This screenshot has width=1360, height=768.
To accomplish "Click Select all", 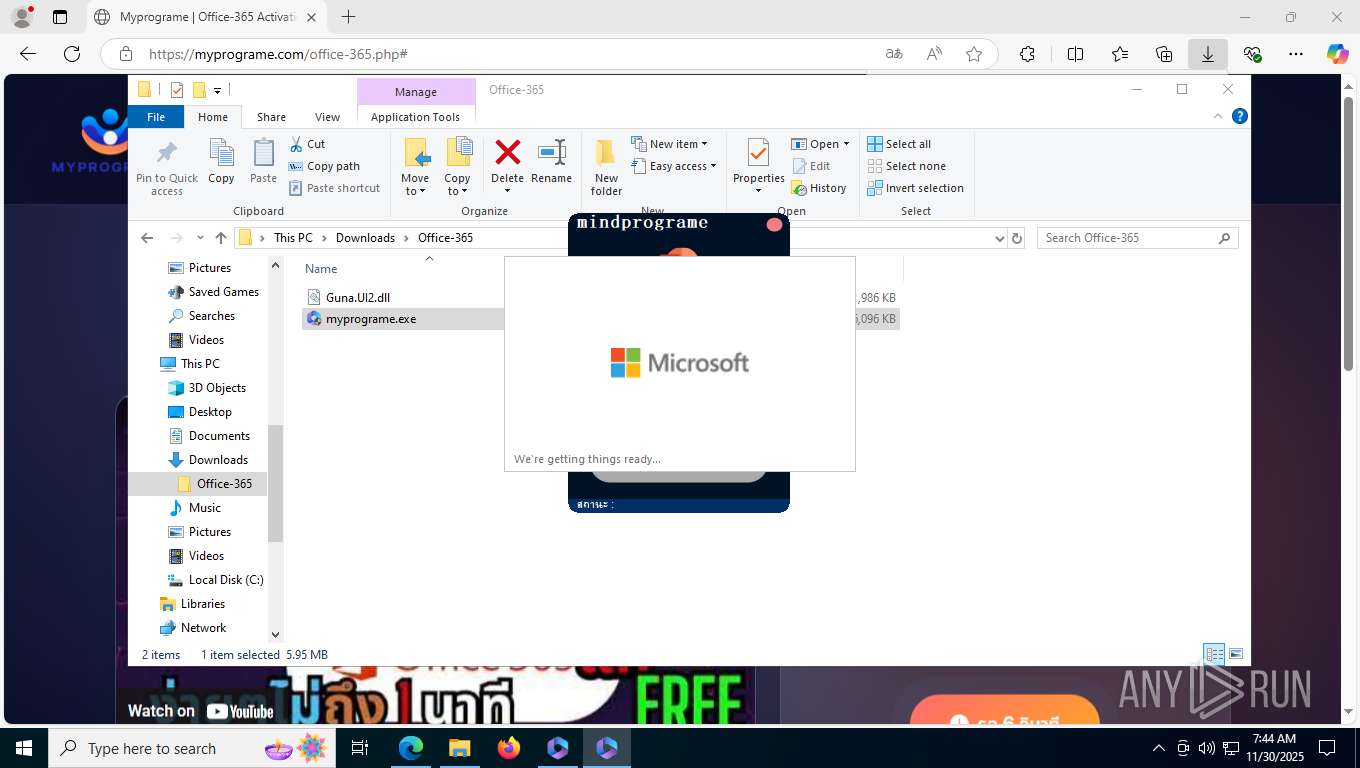I will (899, 144).
